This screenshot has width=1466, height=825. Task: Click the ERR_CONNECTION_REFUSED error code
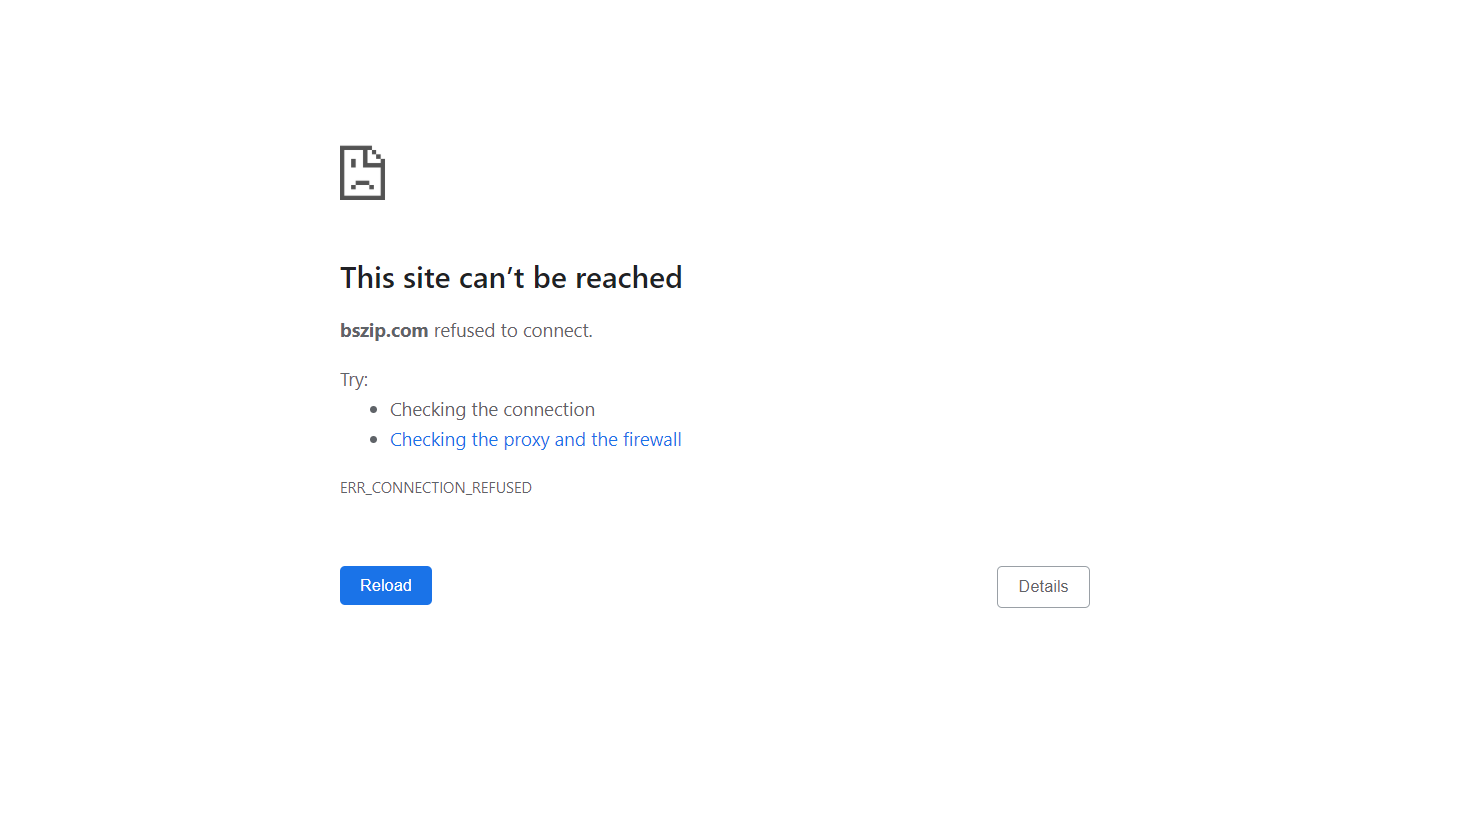click(436, 488)
